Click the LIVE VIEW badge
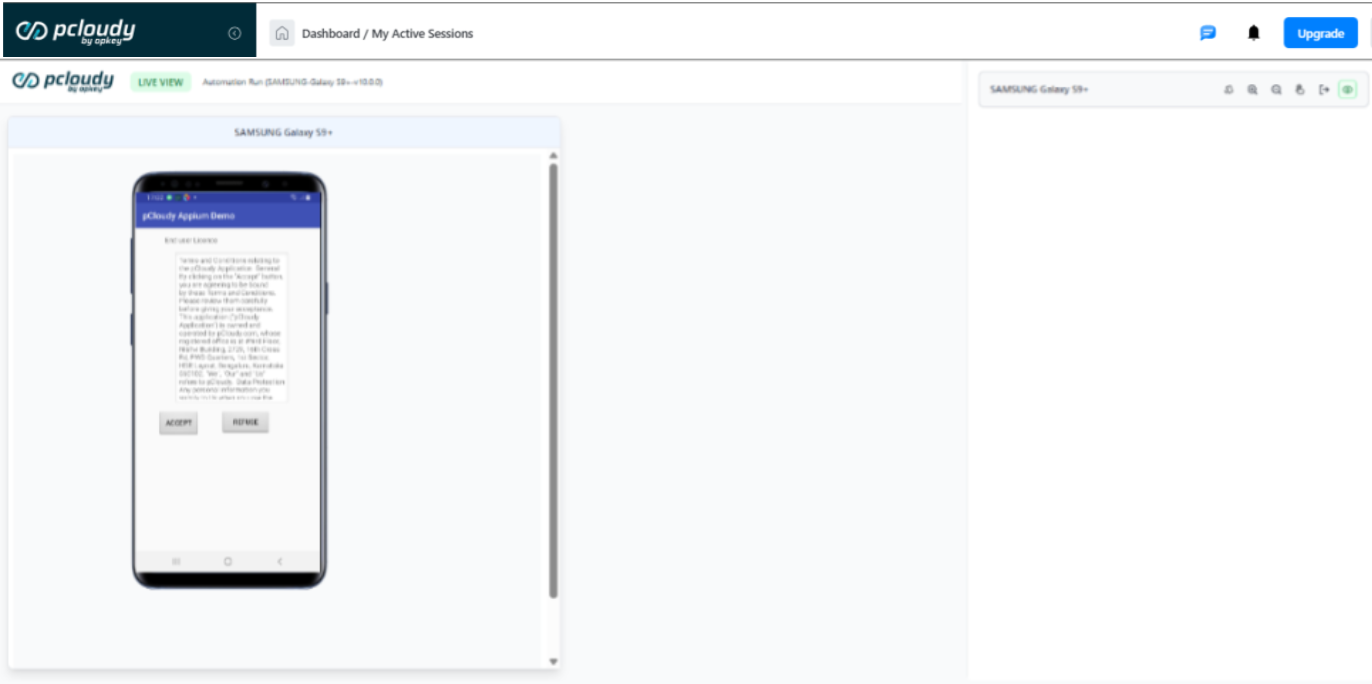The height and width of the screenshot is (684, 1372). [160, 82]
